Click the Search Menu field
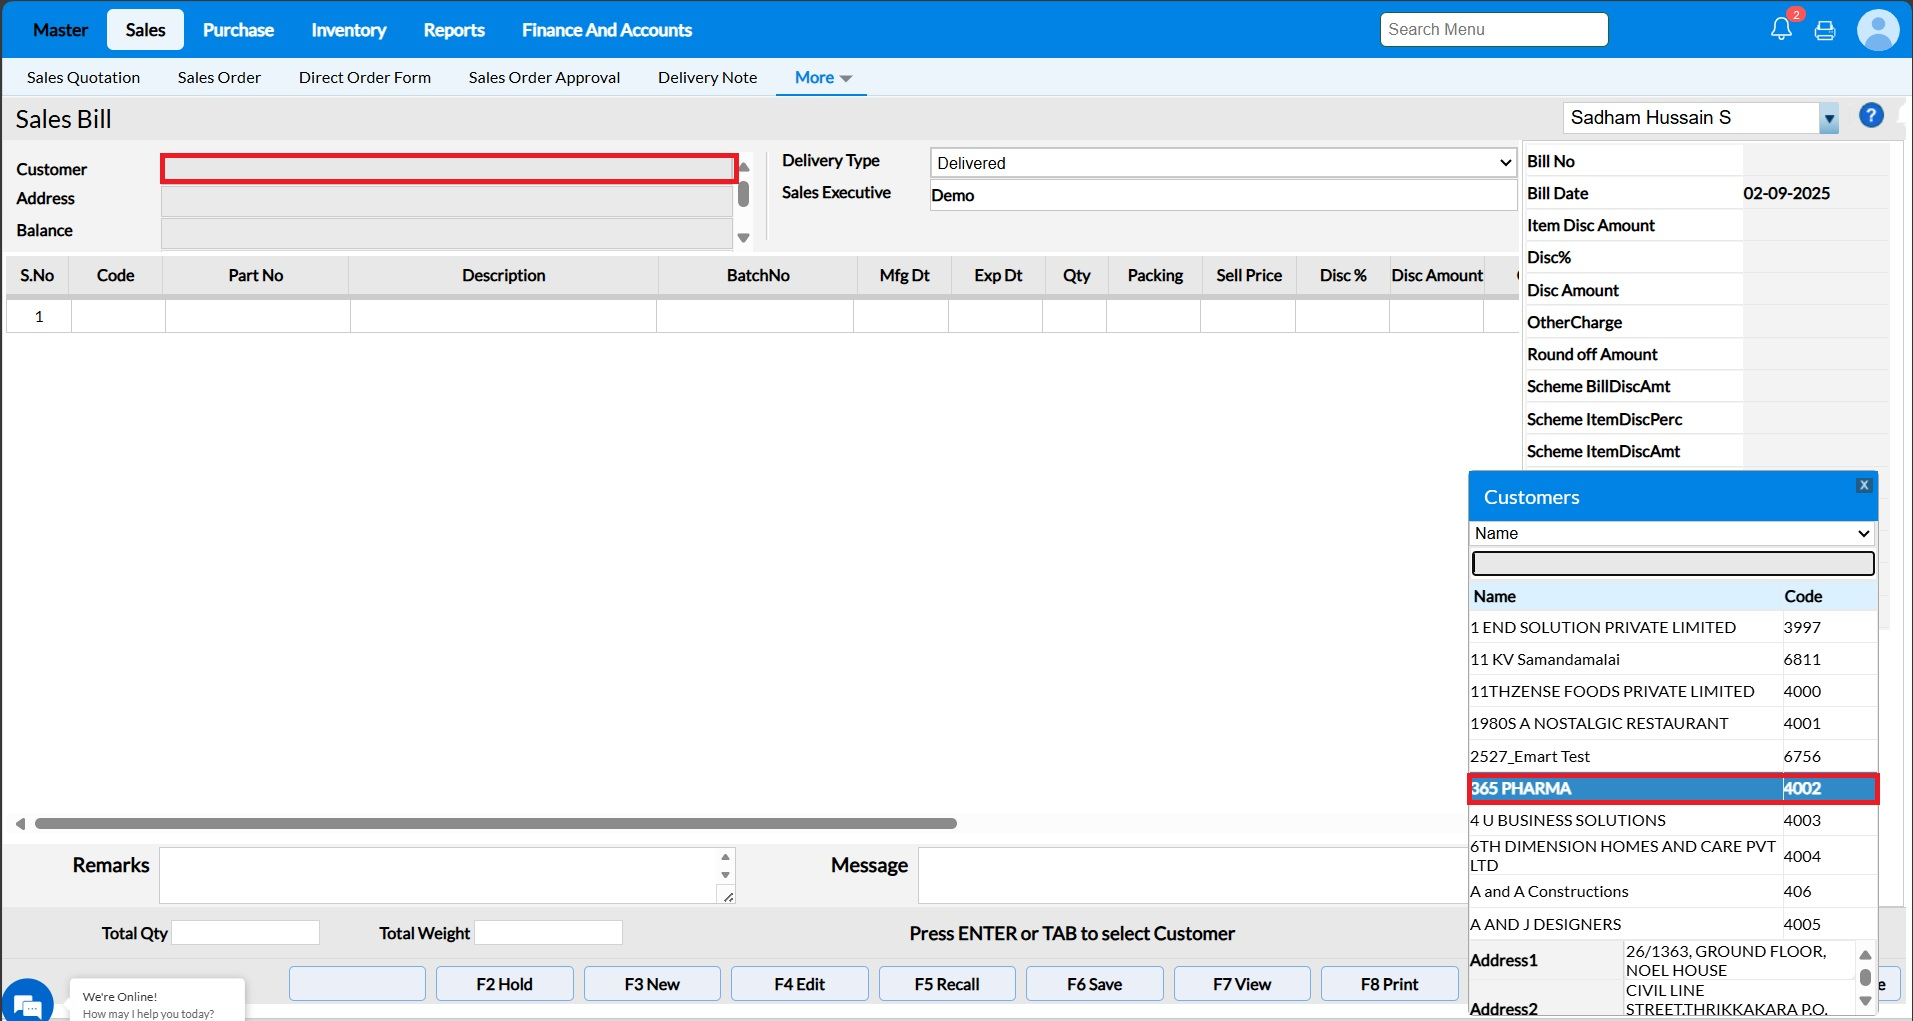The image size is (1913, 1021). pyautogui.click(x=1494, y=30)
